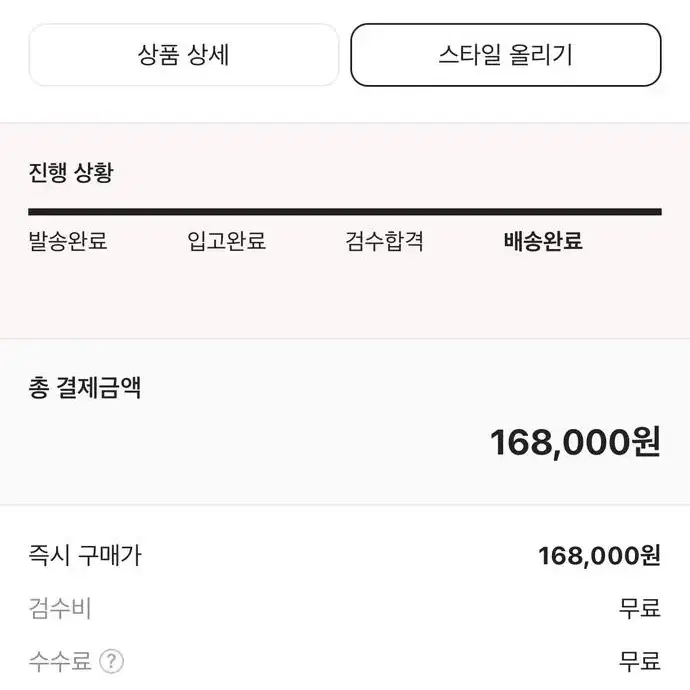The height and width of the screenshot is (690, 690).
Task: Click the 검수비 label
Action: click(x=60, y=609)
